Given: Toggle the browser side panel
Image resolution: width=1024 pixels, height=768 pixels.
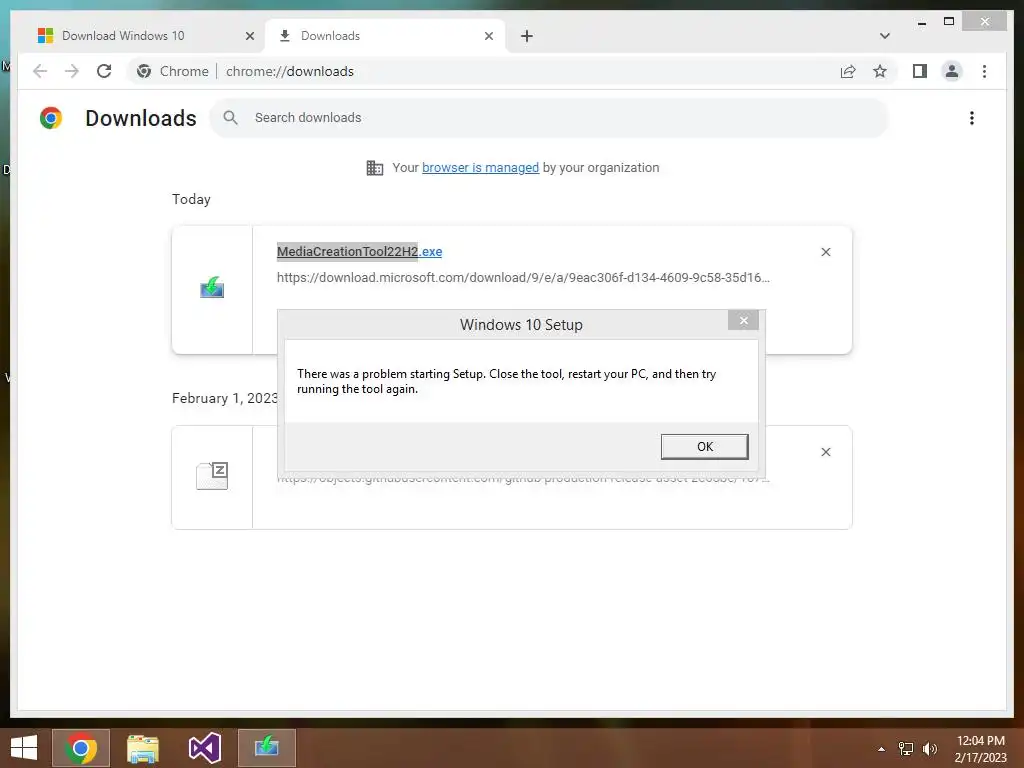Looking at the screenshot, I should tap(920, 71).
